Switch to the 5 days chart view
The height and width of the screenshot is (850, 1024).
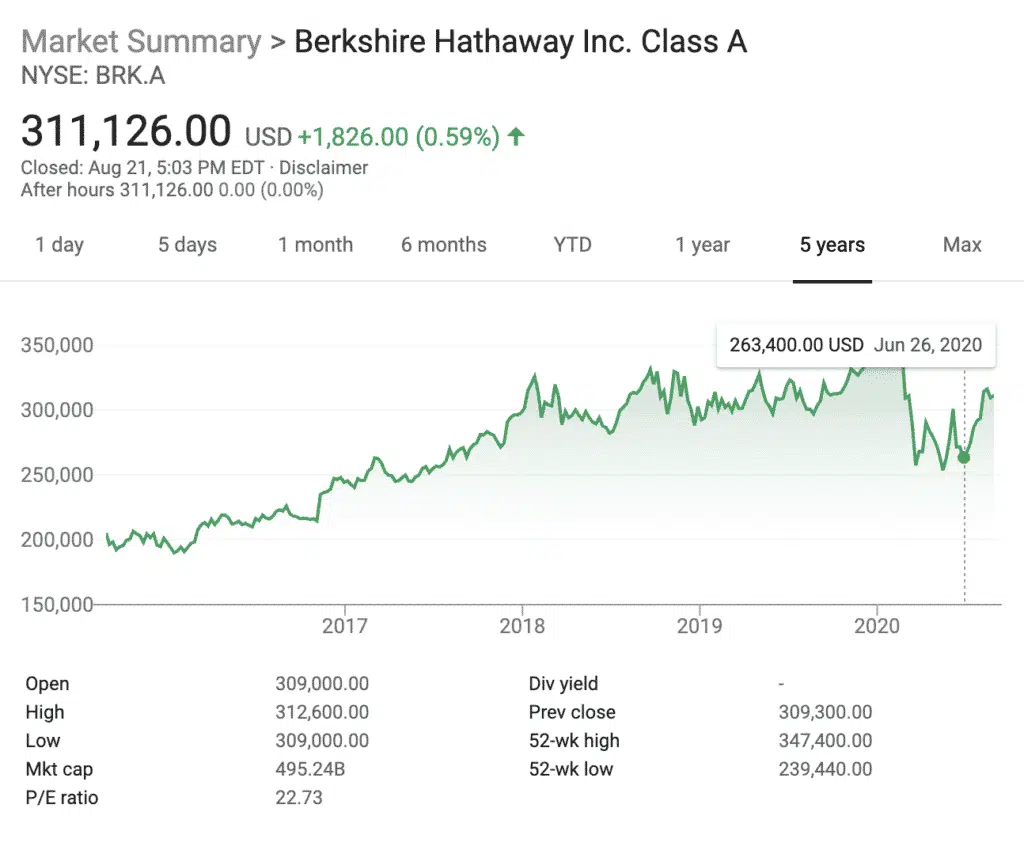coord(186,244)
